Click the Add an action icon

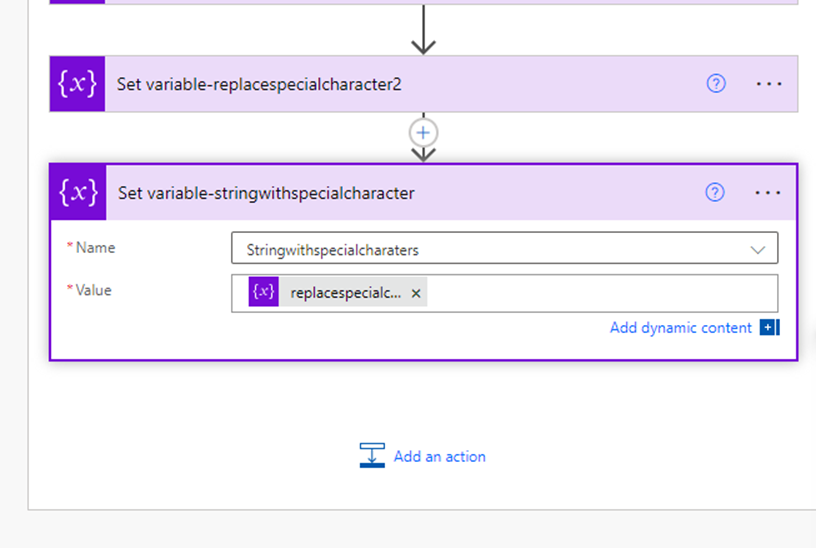tap(372, 456)
